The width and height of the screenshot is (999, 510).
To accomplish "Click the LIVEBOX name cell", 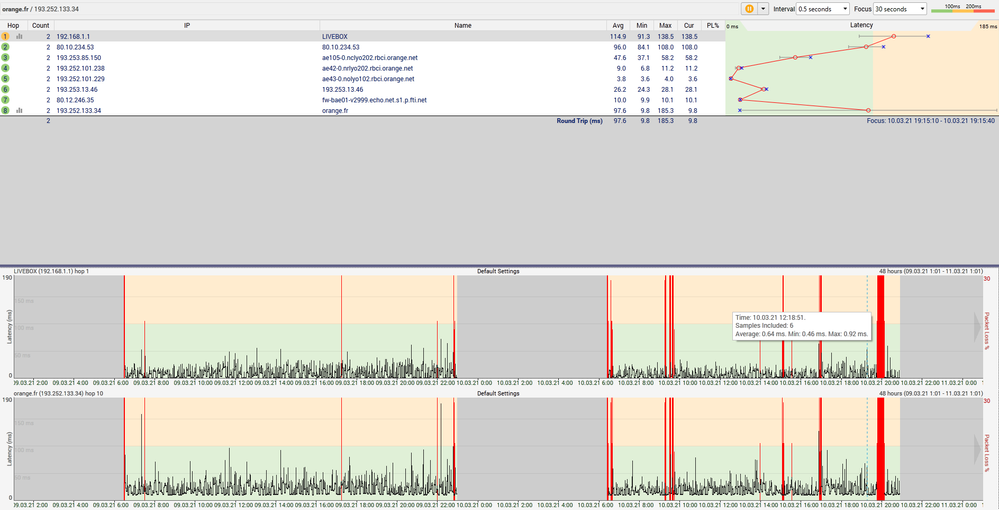I will point(335,37).
